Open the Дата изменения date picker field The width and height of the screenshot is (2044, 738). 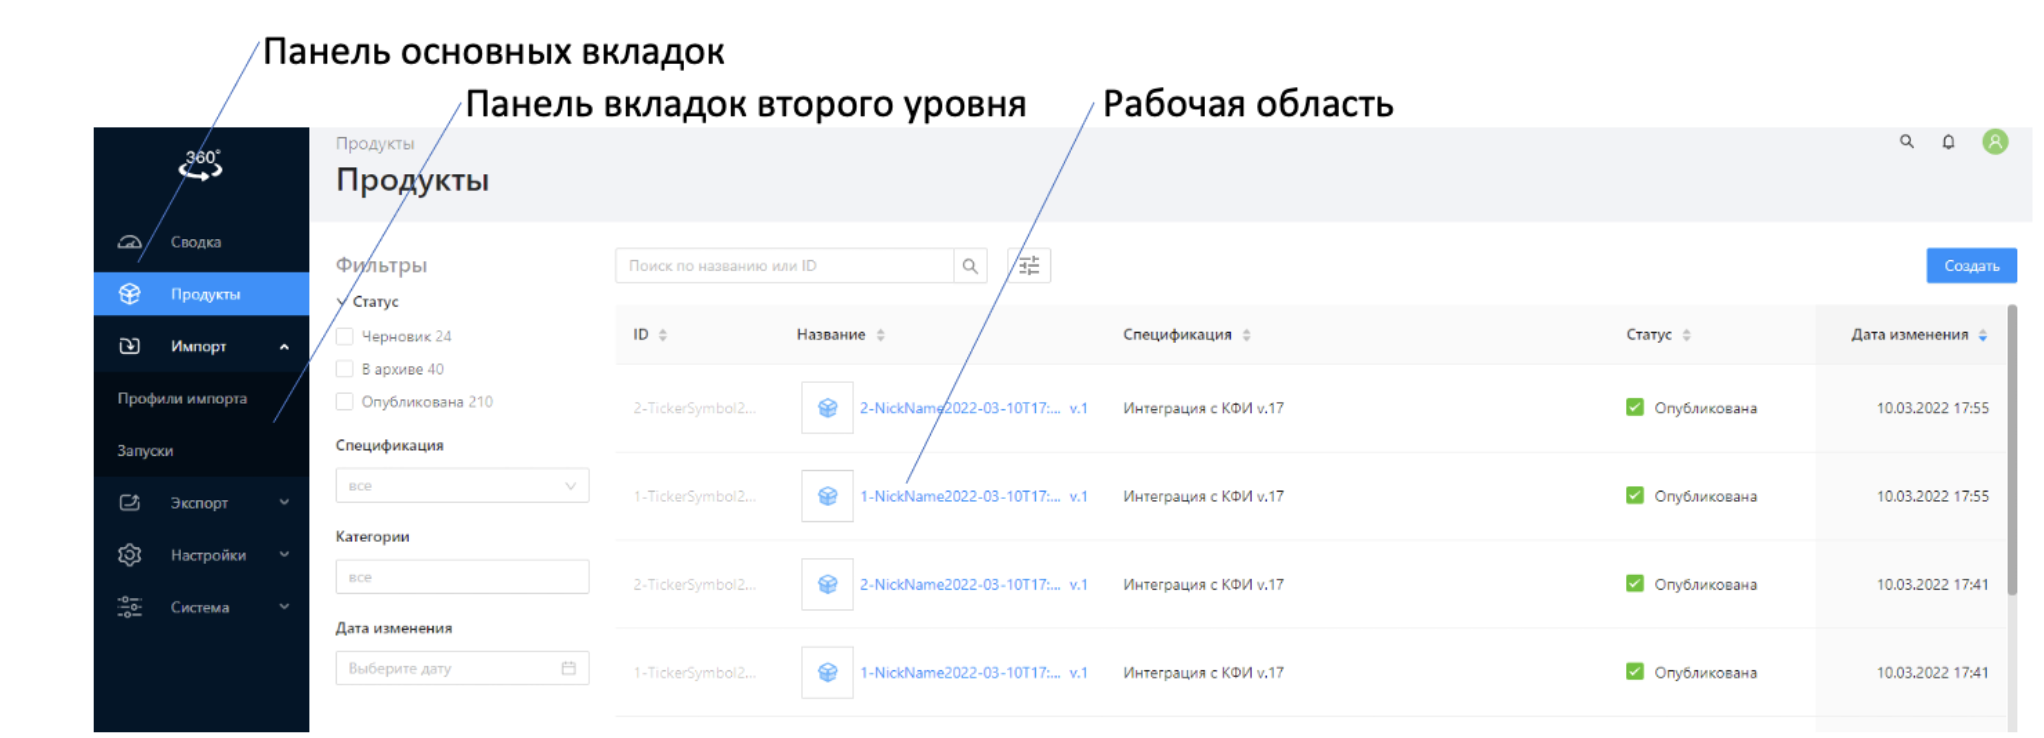click(x=462, y=668)
